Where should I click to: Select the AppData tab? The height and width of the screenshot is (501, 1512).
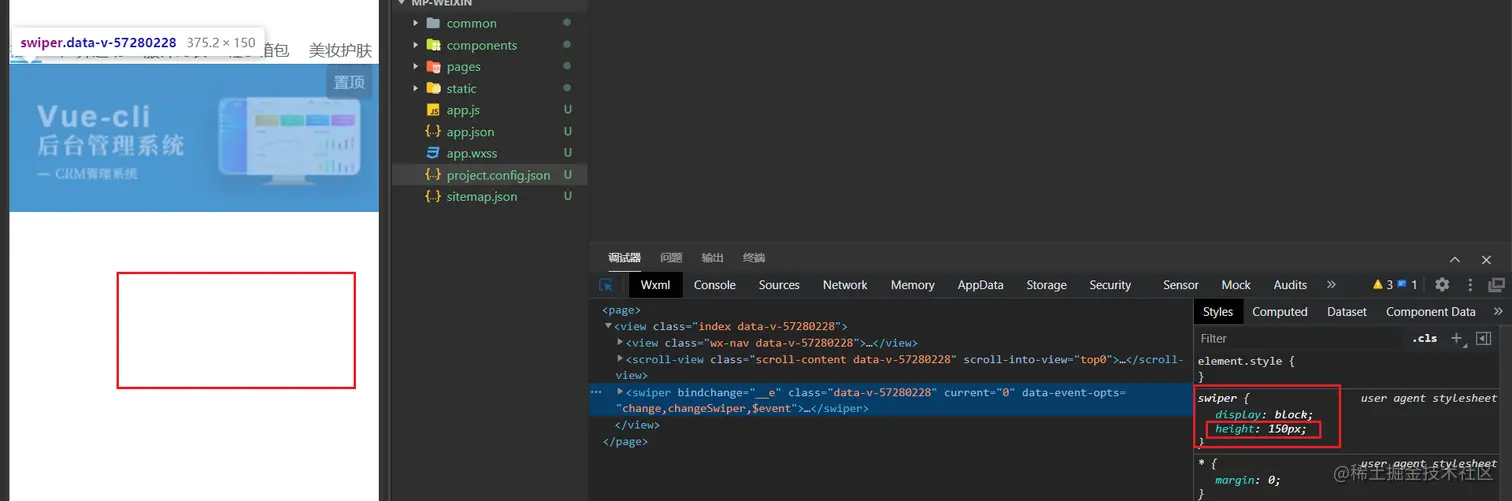(x=980, y=285)
